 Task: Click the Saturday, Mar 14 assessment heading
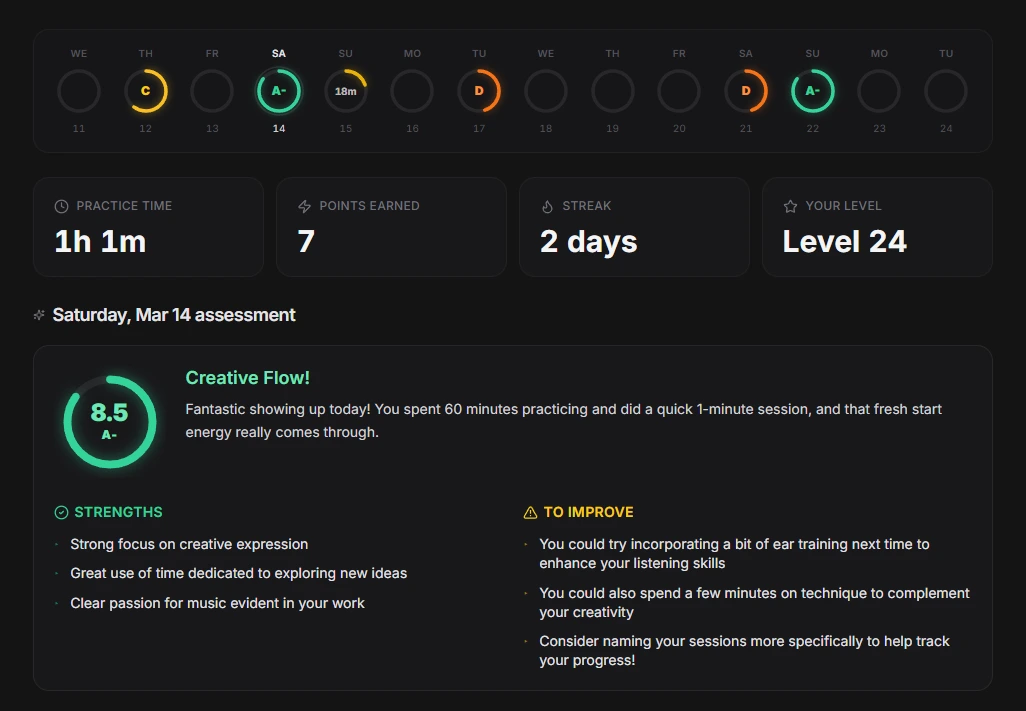(x=174, y=315)
